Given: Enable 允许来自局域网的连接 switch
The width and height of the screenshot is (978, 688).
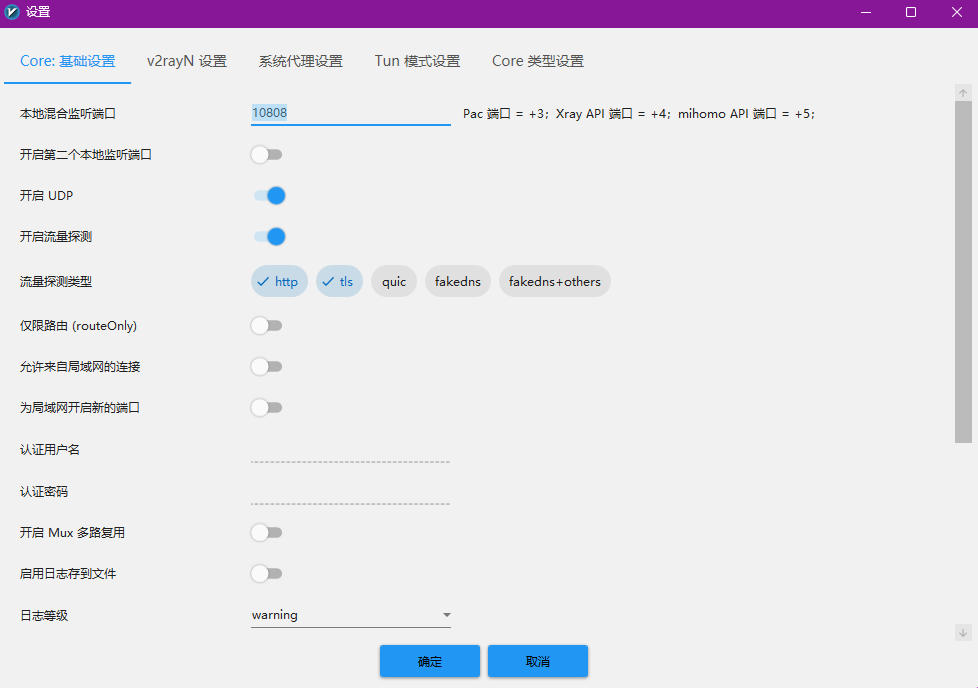Looking at the screenshot, I should tap(267, 367).
